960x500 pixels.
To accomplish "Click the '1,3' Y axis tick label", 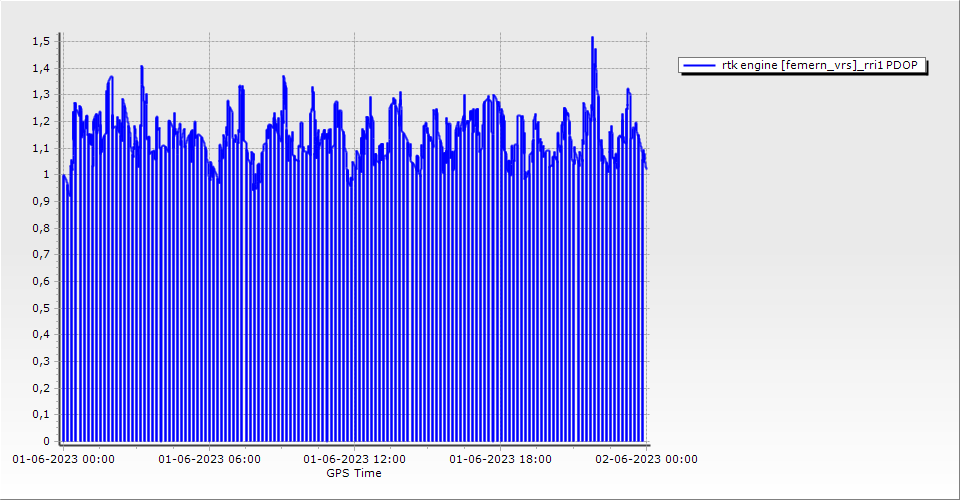I will tap(41, 95).
